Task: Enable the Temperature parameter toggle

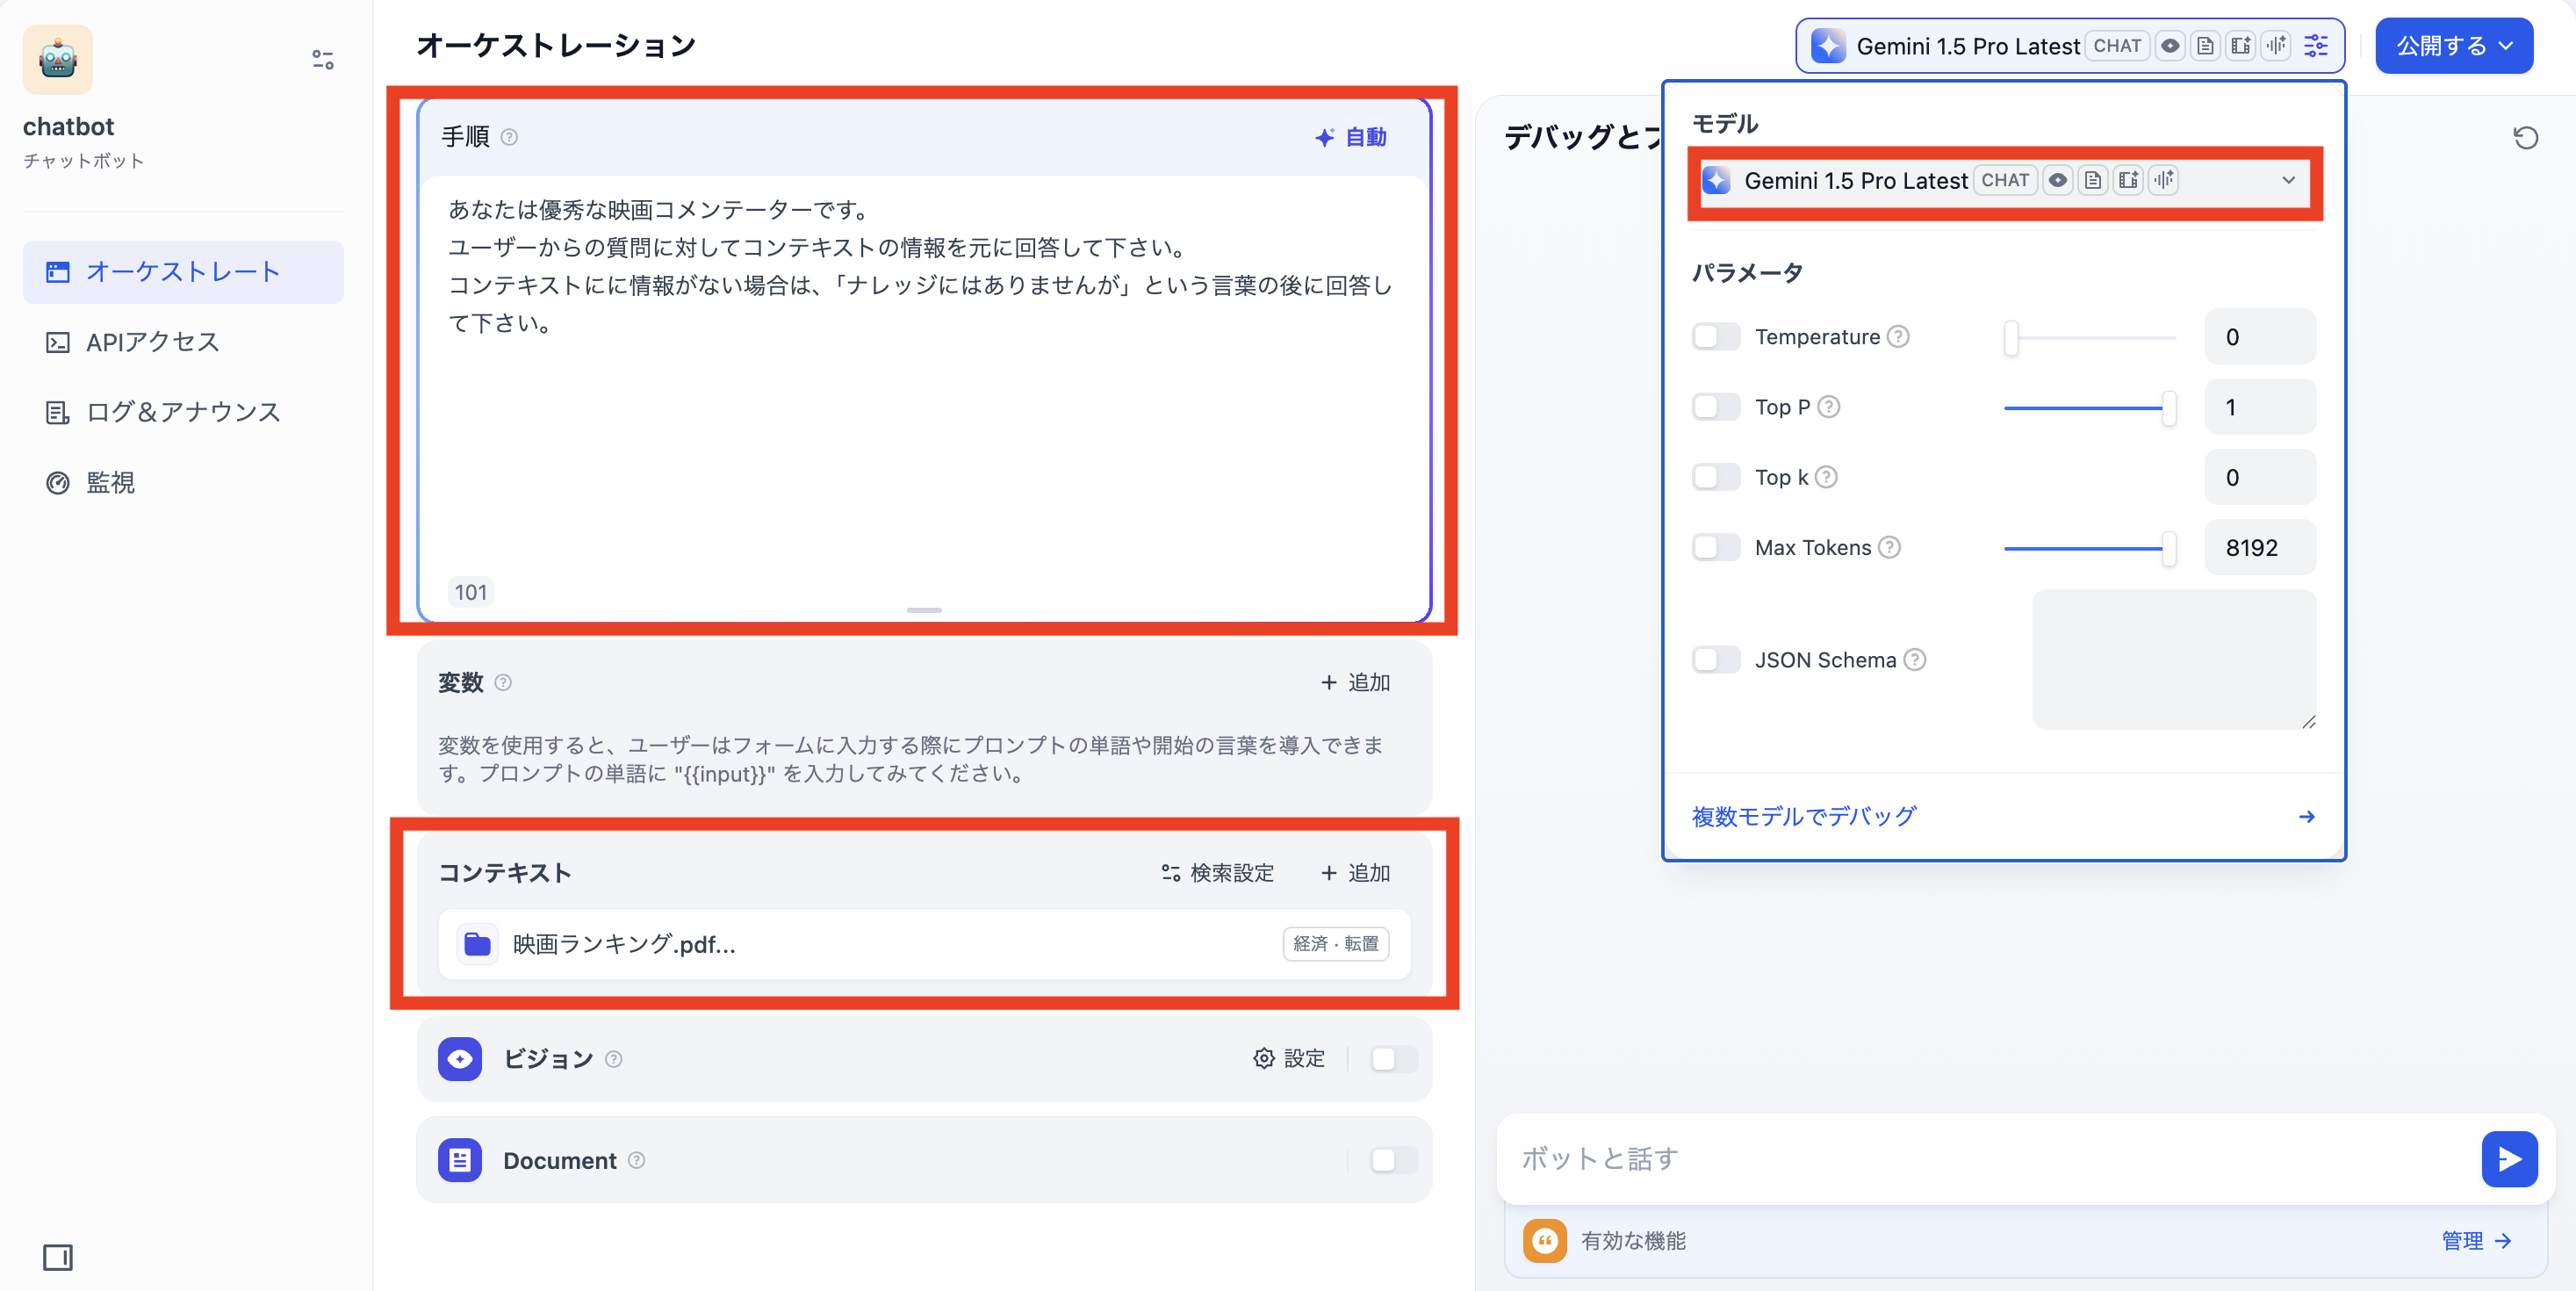Action: click(x=1715, y=337)
